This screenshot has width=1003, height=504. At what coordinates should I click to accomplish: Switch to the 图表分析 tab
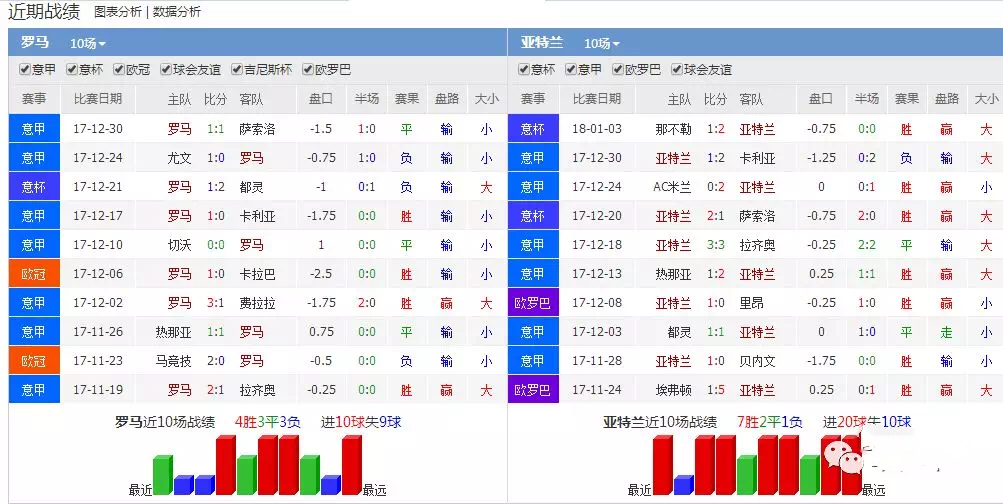click(x=117, y=12)
